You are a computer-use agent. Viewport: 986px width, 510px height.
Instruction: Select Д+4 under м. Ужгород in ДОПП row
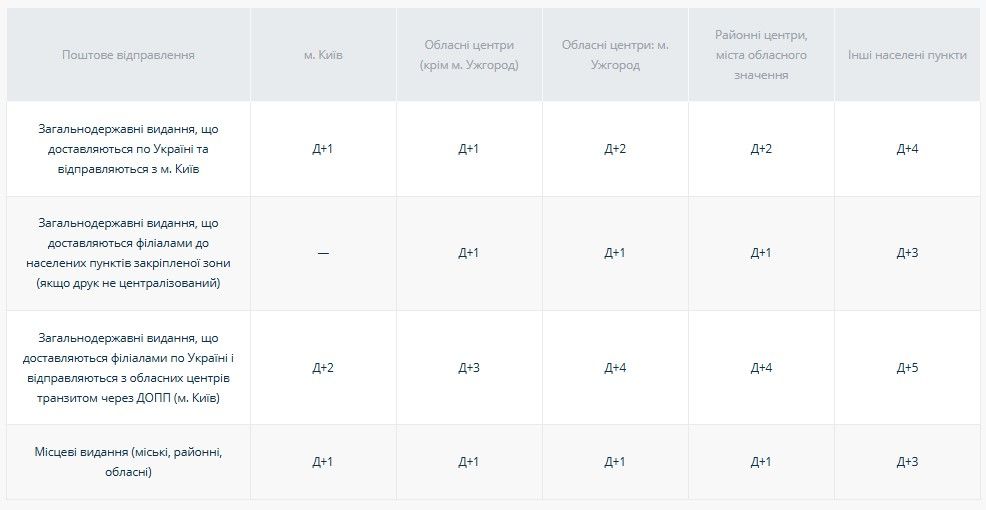click(x=615, y=368)
